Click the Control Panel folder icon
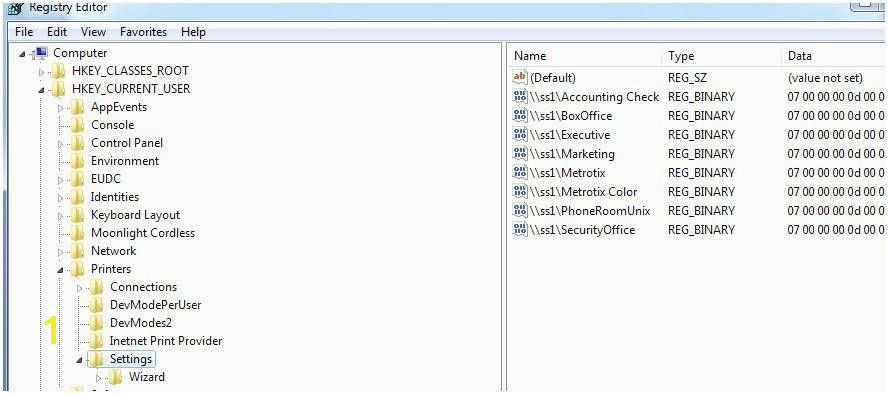The height and width of the screenshot is (394, 888). (x=78, y=143)
